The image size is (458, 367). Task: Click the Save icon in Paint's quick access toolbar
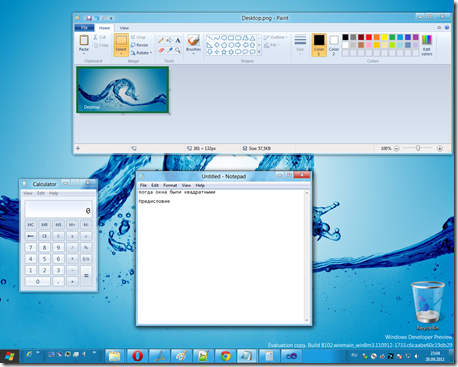(89, 18)
